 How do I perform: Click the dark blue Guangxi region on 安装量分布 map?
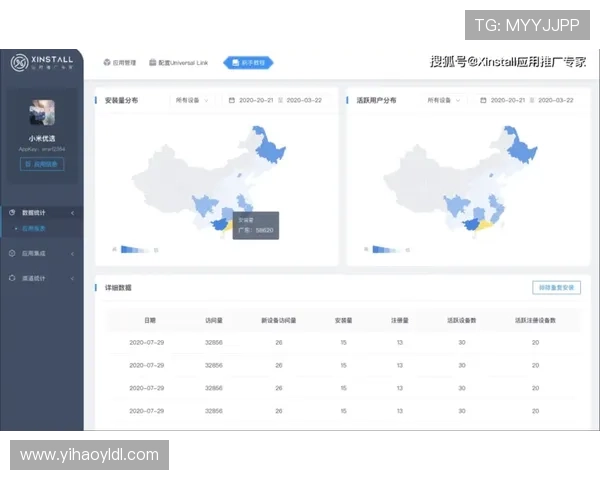[220, 224]
